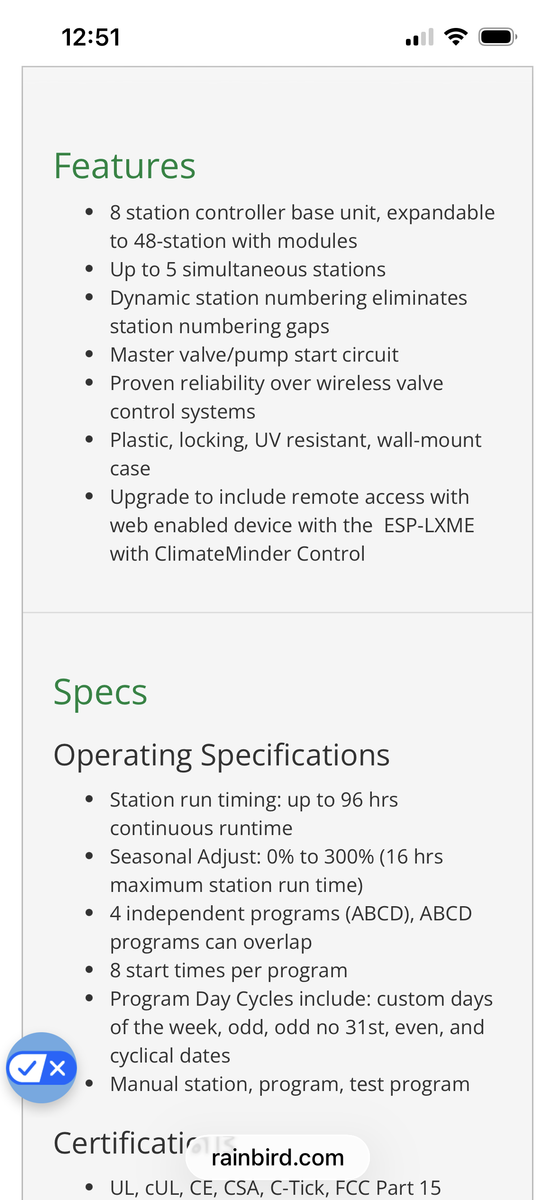The image size is (555, 1200).
Task: Tap 'Dynamic station numbering' feature bullet
Action: coord(288,312)
